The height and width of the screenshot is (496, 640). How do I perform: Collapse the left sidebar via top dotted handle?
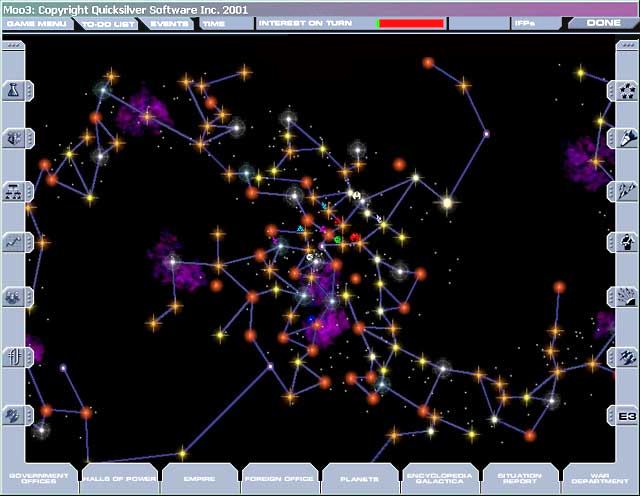click(13, 45)
